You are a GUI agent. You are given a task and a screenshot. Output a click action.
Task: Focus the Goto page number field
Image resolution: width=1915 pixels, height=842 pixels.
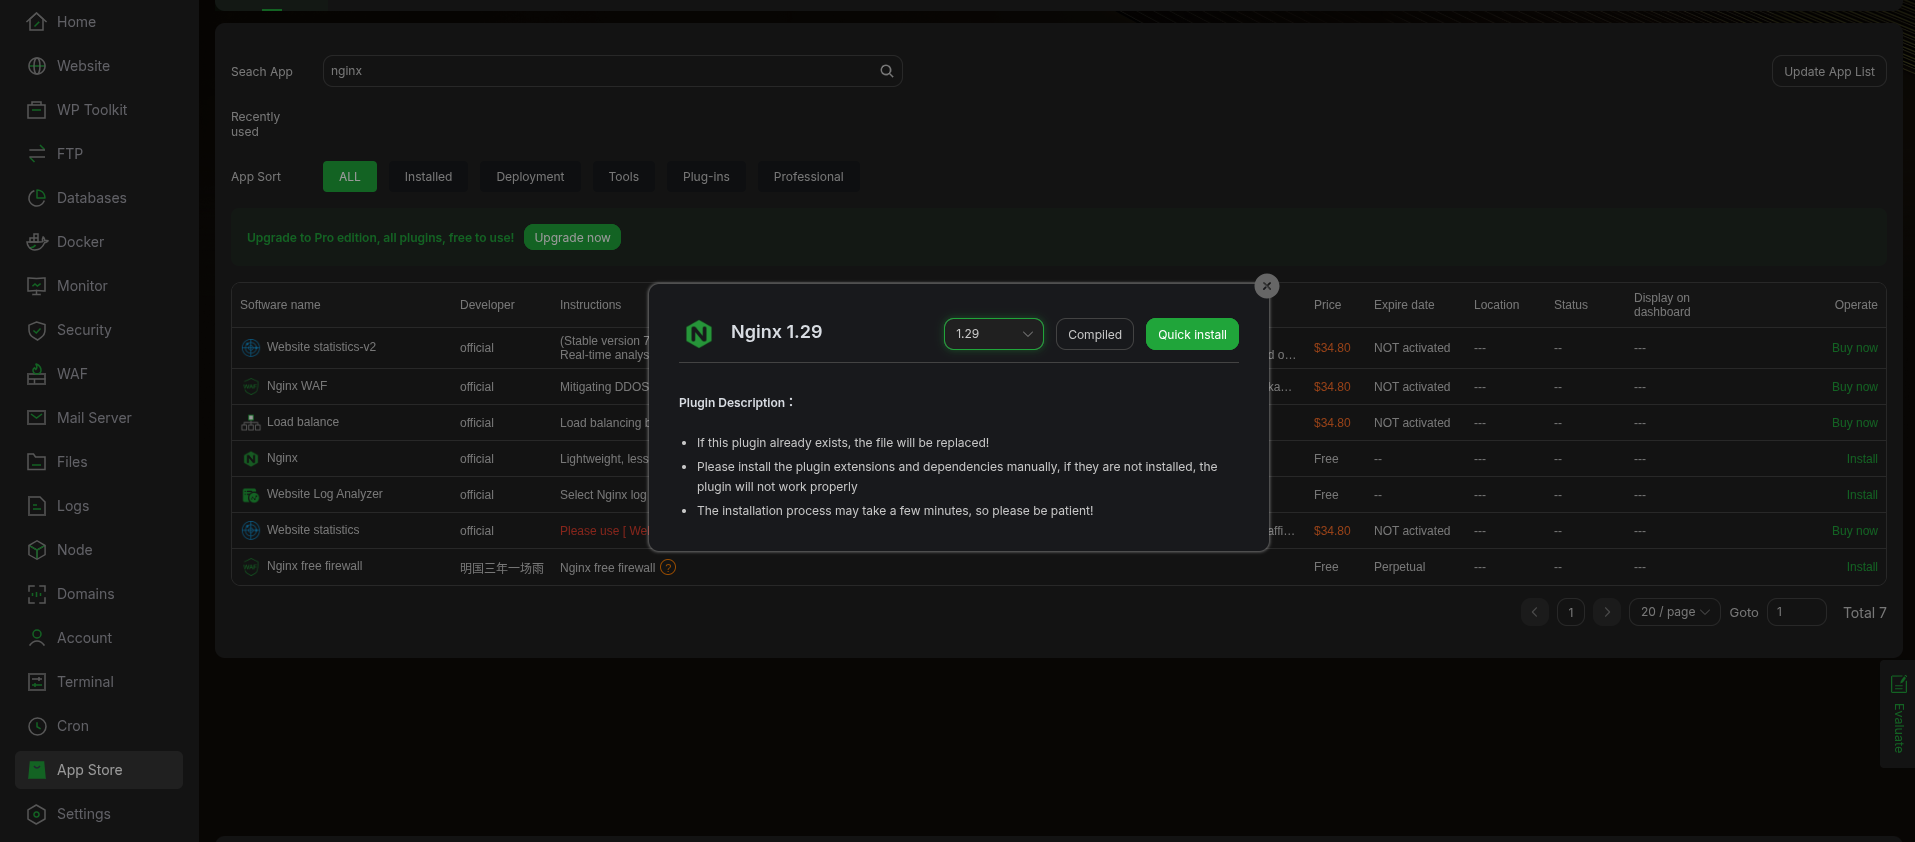point(1796,612)
